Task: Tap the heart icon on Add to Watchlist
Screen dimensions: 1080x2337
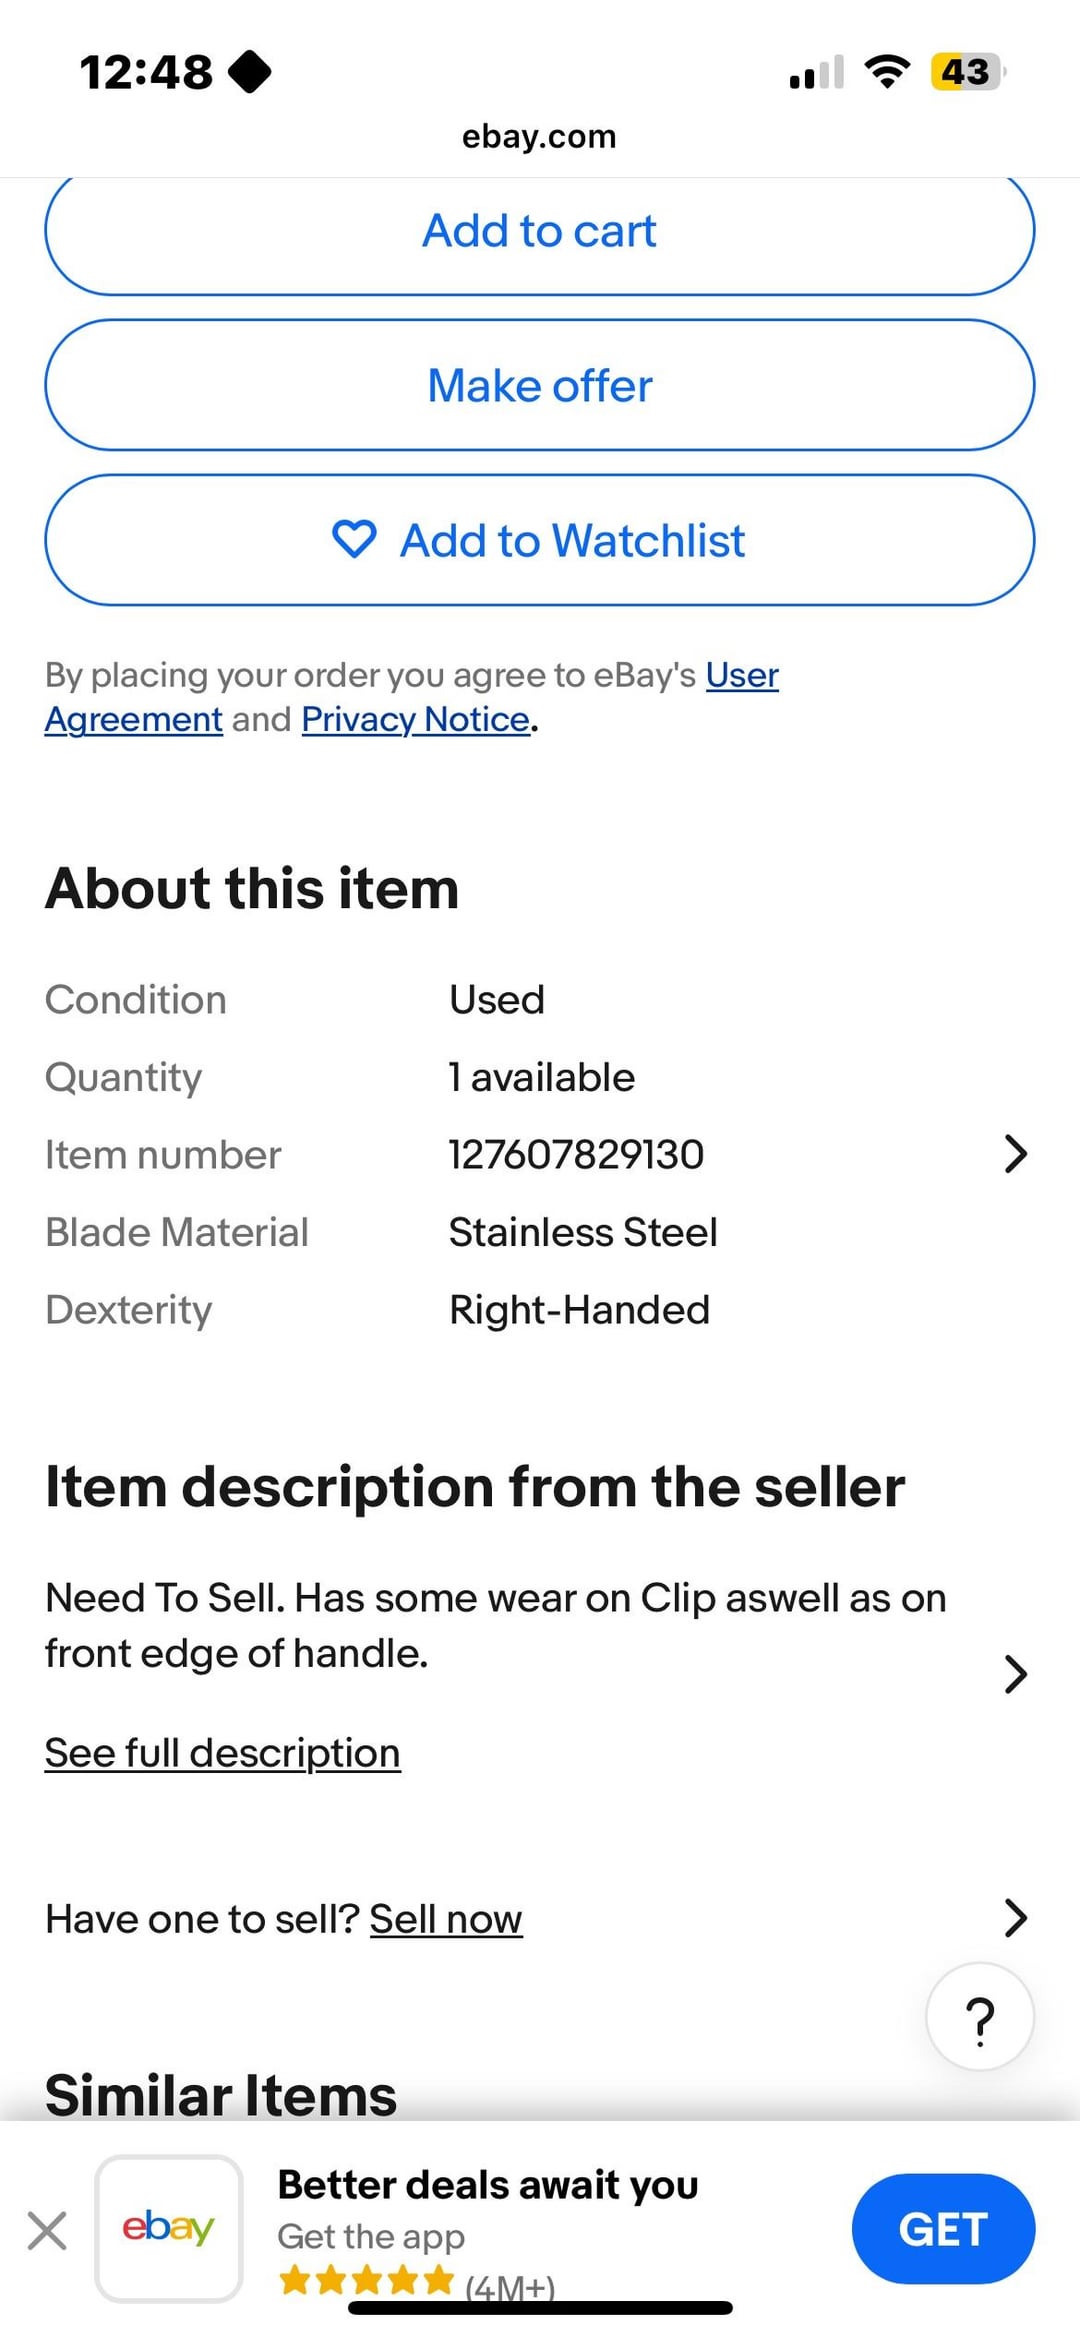Action: pos(354,540)
